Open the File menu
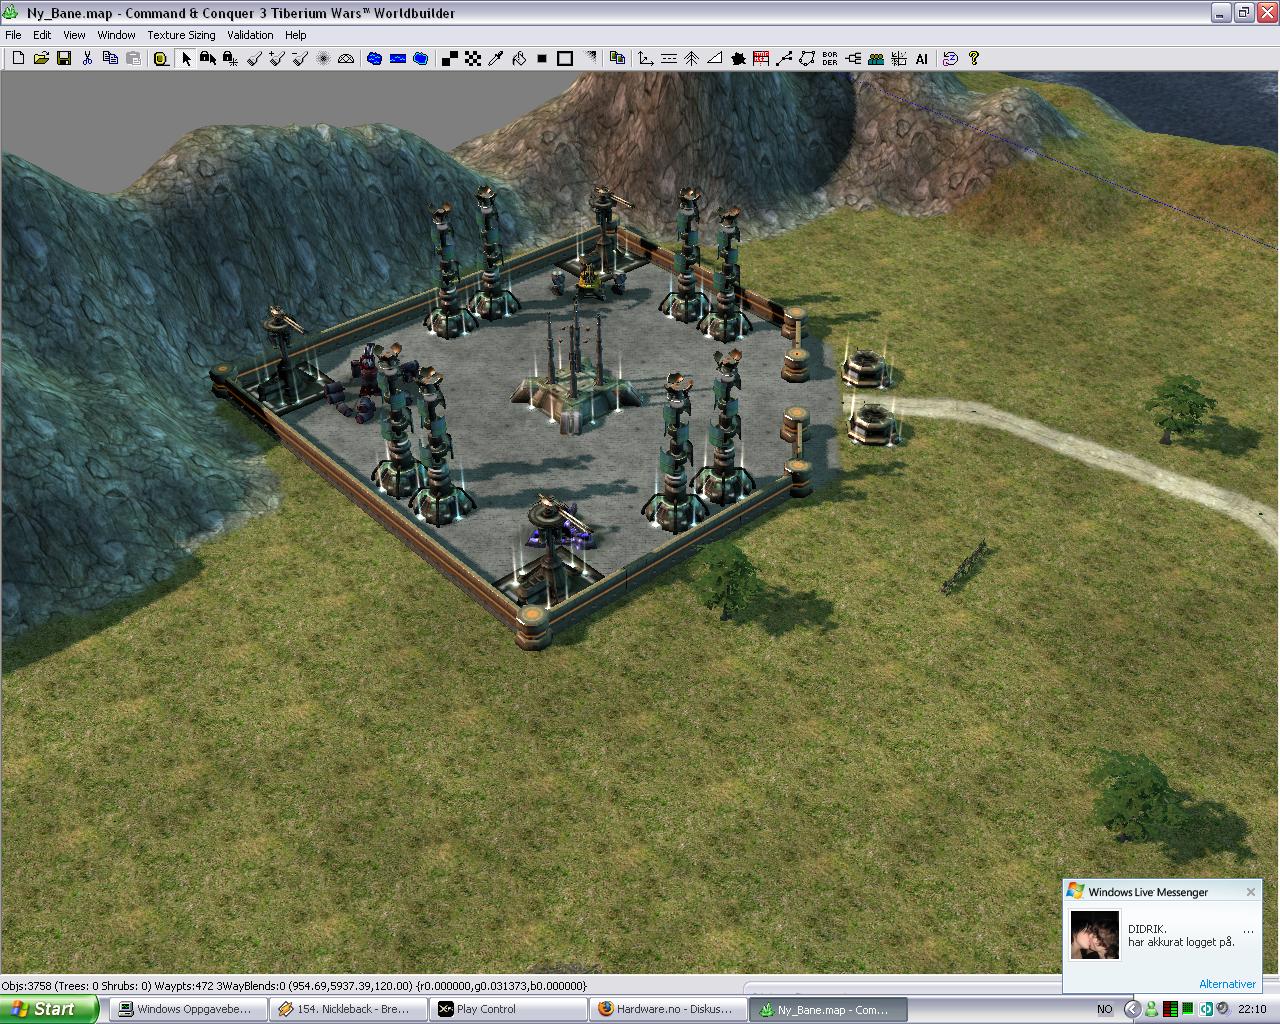 point(13,35)
